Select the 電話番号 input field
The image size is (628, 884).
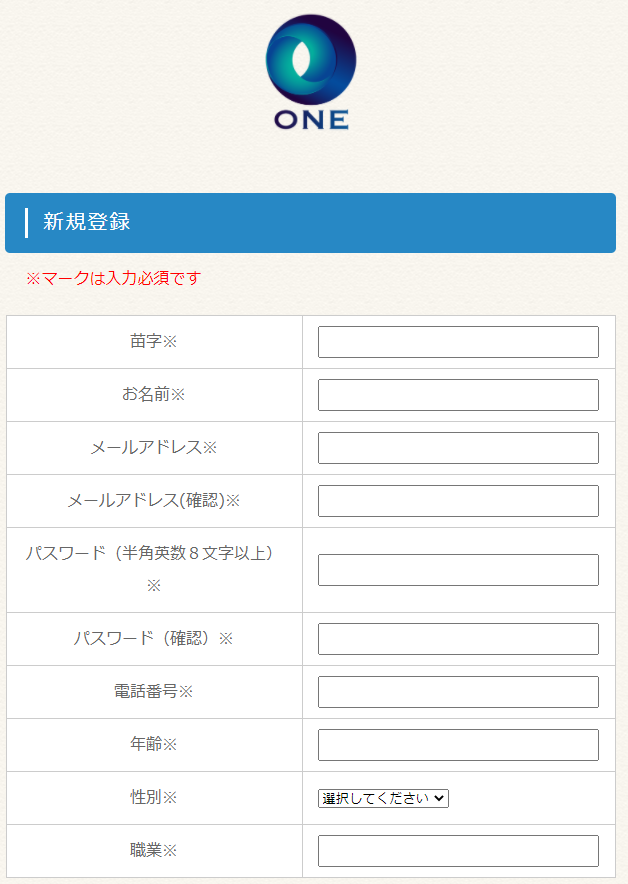pyautogui.click(x=458, y=692)
